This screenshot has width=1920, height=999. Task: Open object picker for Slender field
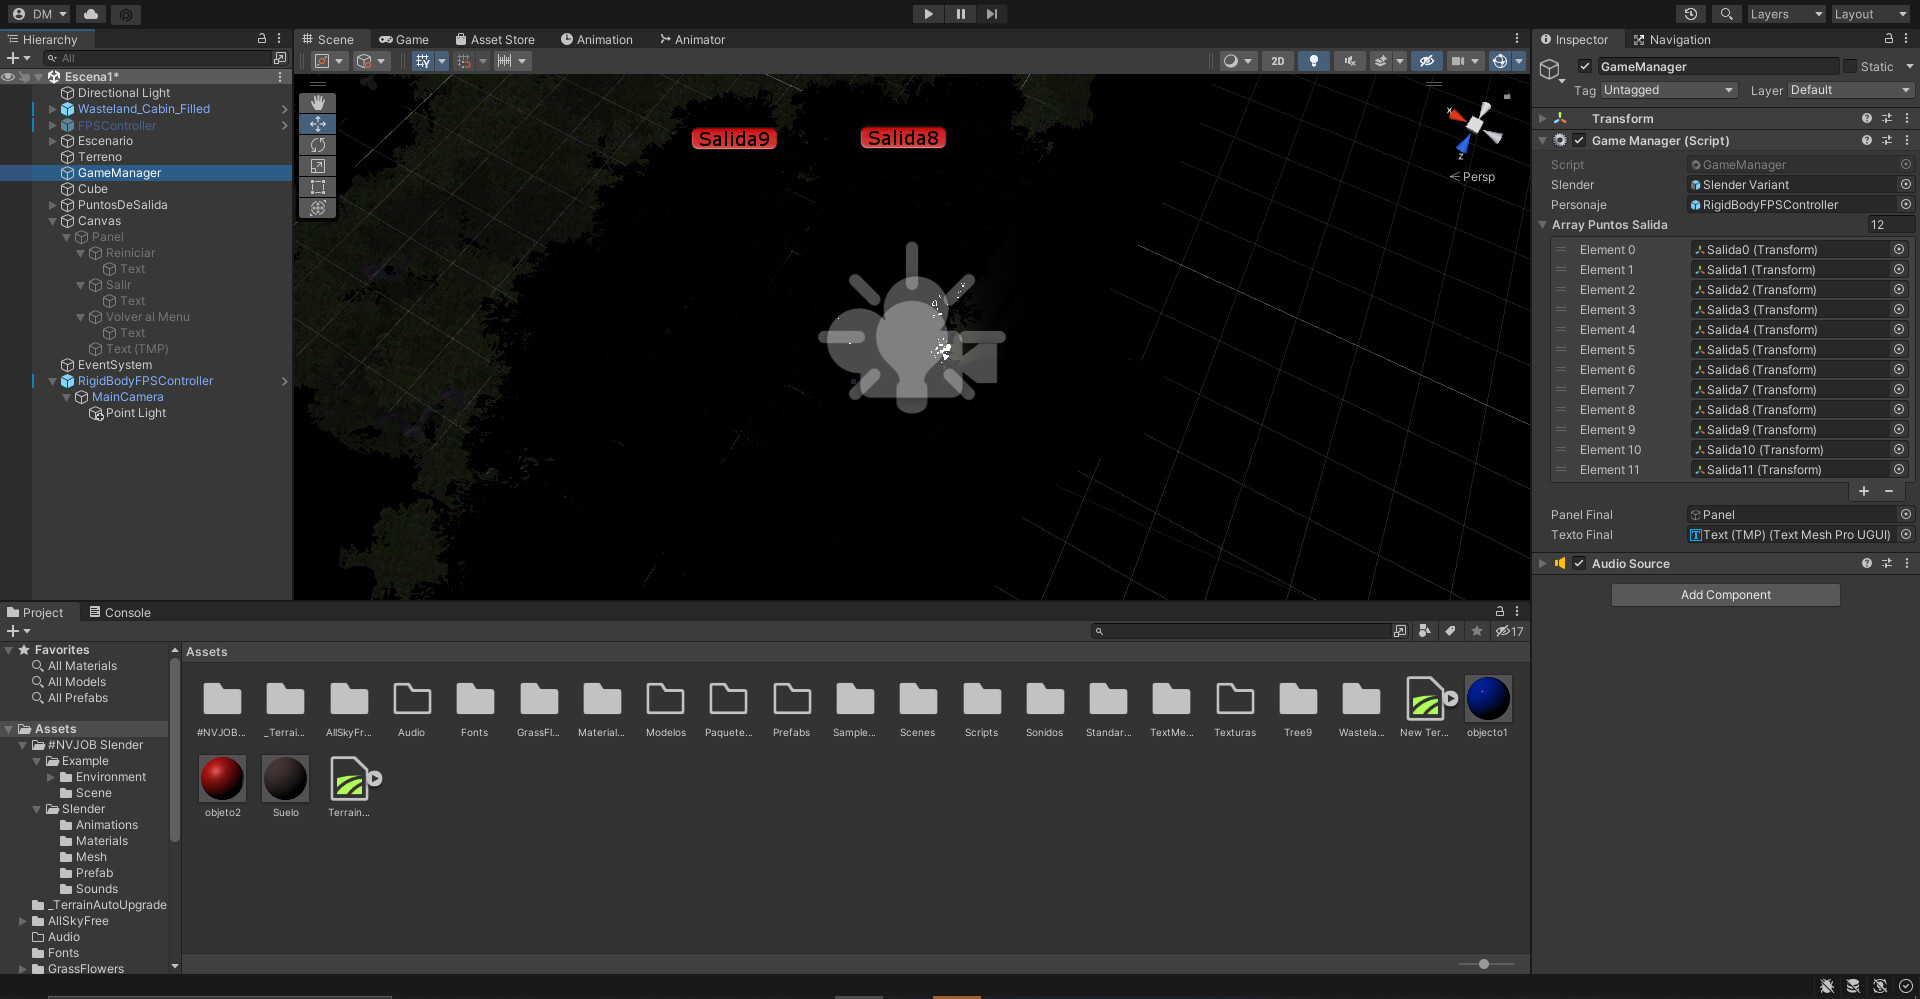(1905, 185)
